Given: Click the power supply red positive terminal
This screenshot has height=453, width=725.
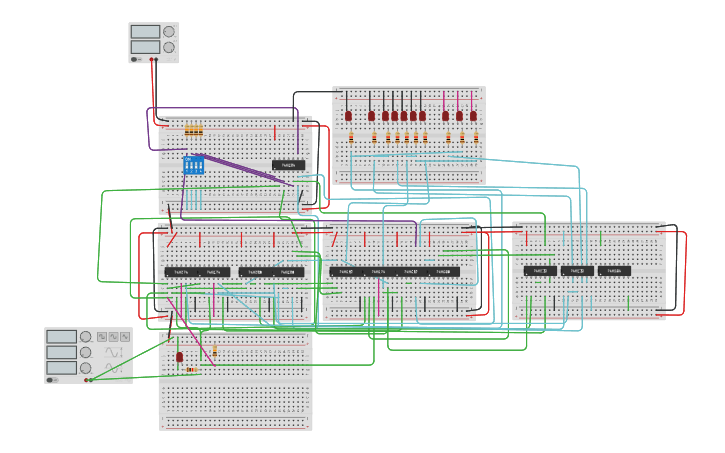Looking at the screenshot, I should coord(151,59).
